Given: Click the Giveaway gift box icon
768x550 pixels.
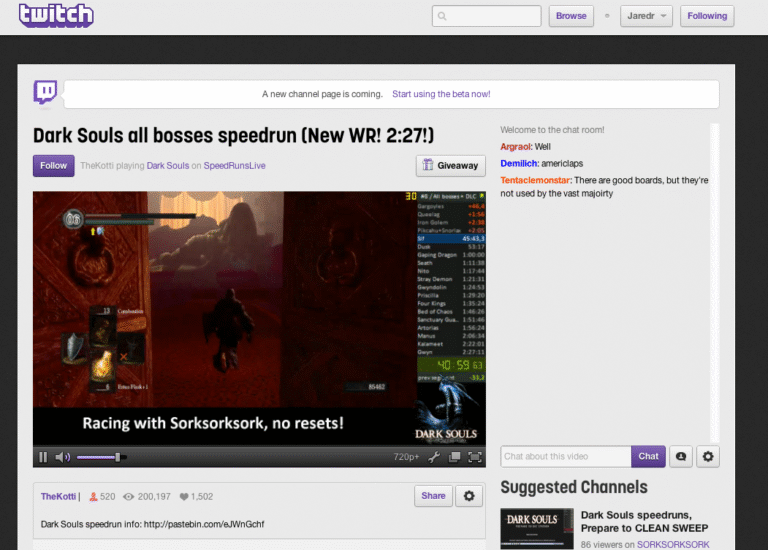Looking at the screenshot, I should [428, 165].
